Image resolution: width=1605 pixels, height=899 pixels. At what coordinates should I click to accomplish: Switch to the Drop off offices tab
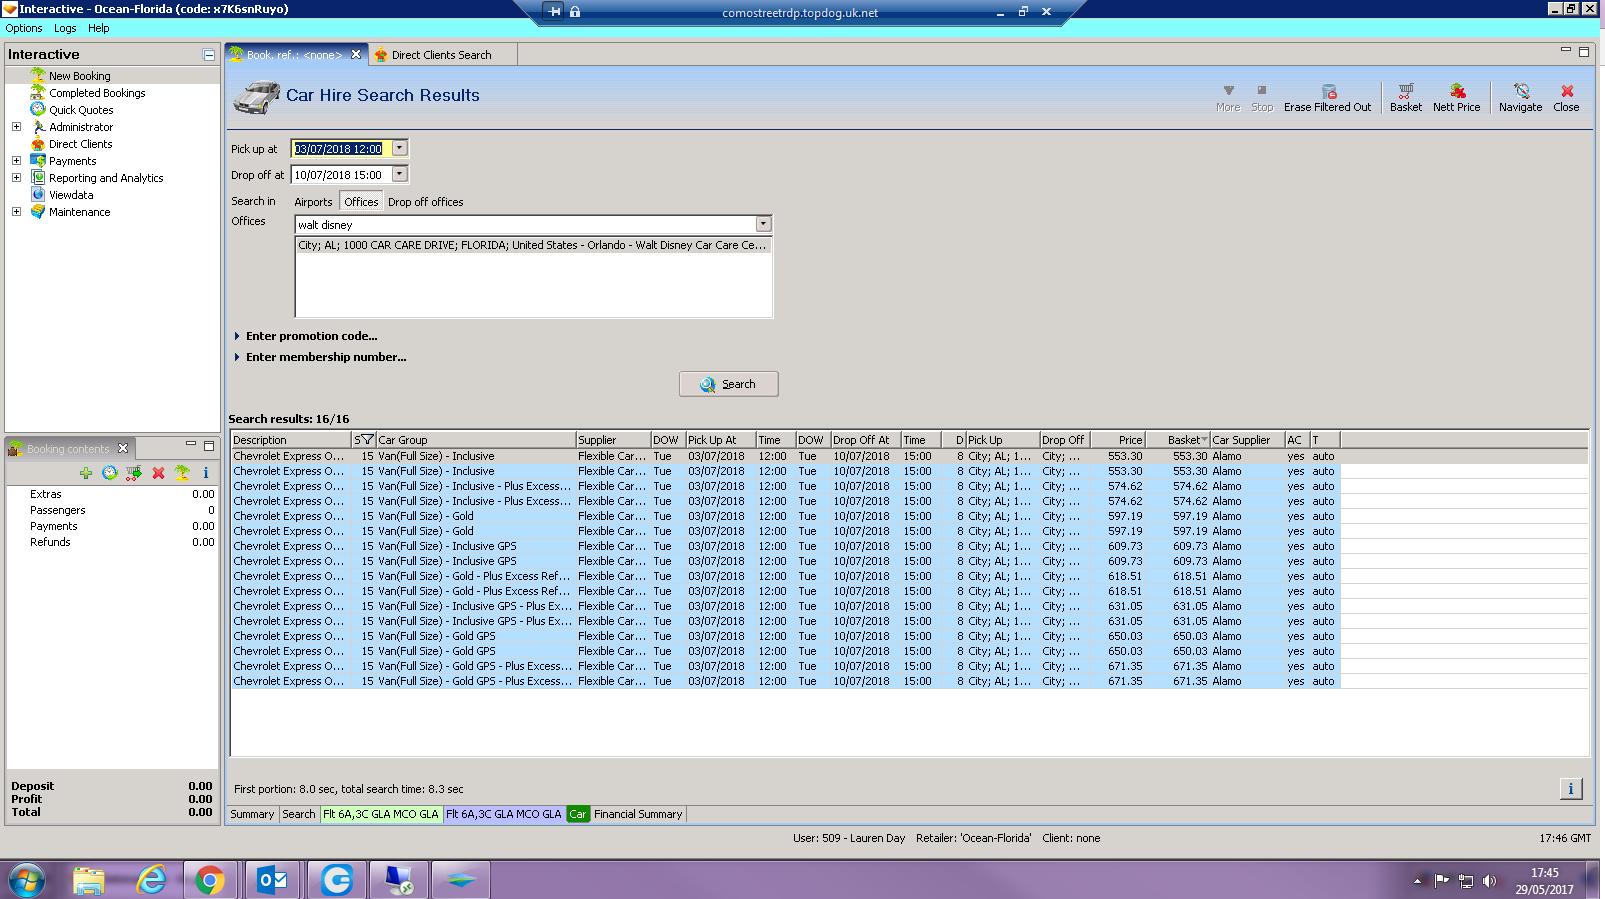426,202
